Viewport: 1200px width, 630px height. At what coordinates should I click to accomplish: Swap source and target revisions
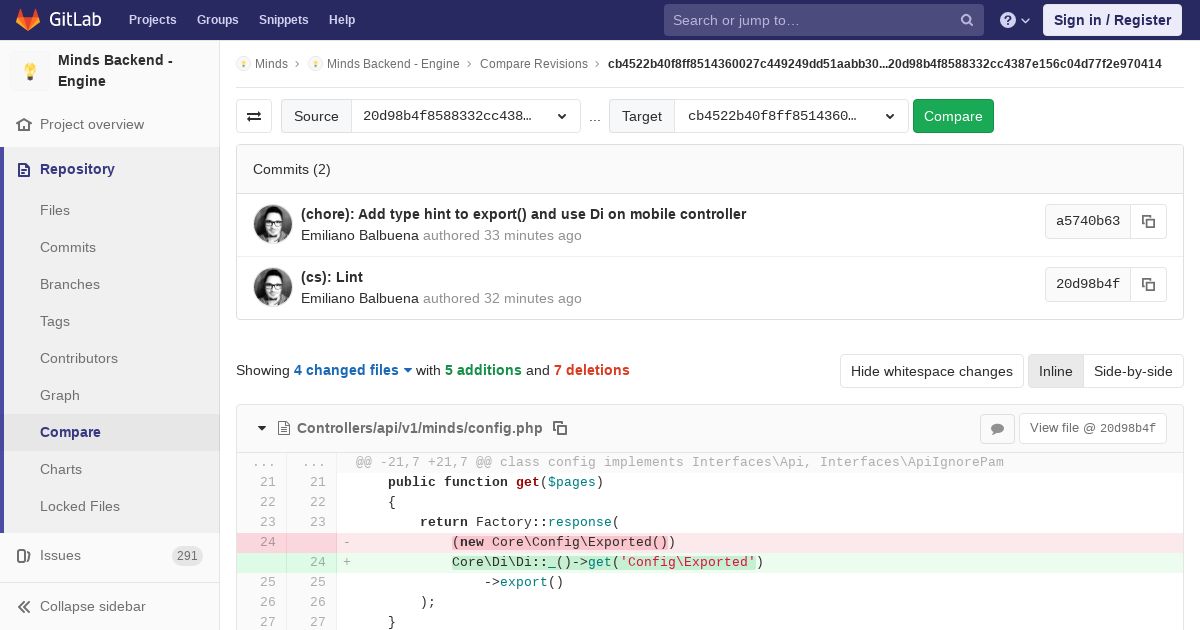[254, 116]
